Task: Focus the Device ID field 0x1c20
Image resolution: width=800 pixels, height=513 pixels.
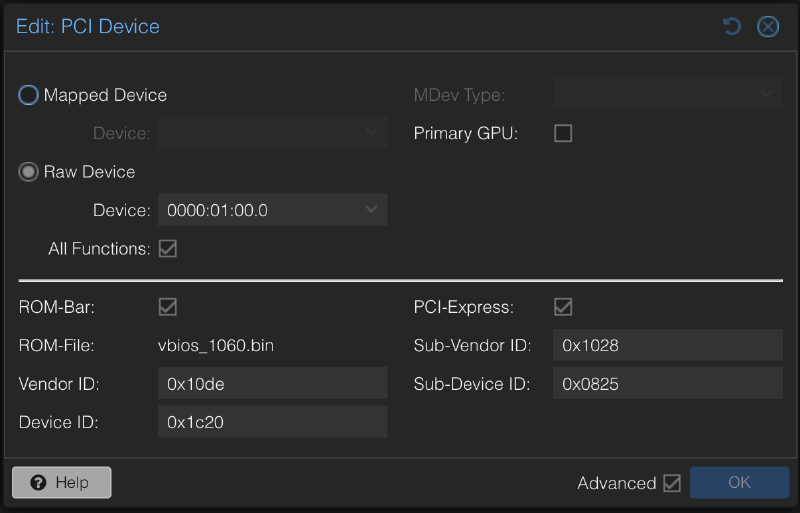Action: point(272,422)
